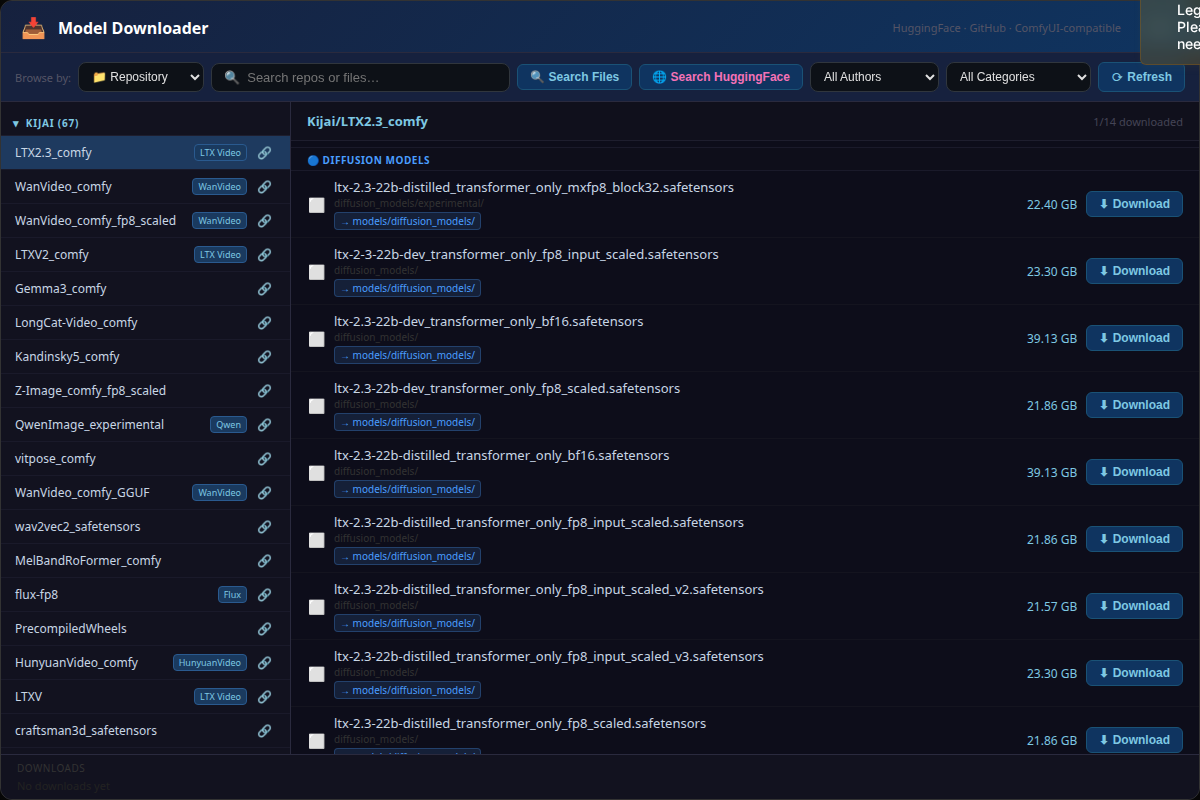Screen dimensions: 1200x800
Task: Open the All Authors dropdown
Action: click(874, 77)
